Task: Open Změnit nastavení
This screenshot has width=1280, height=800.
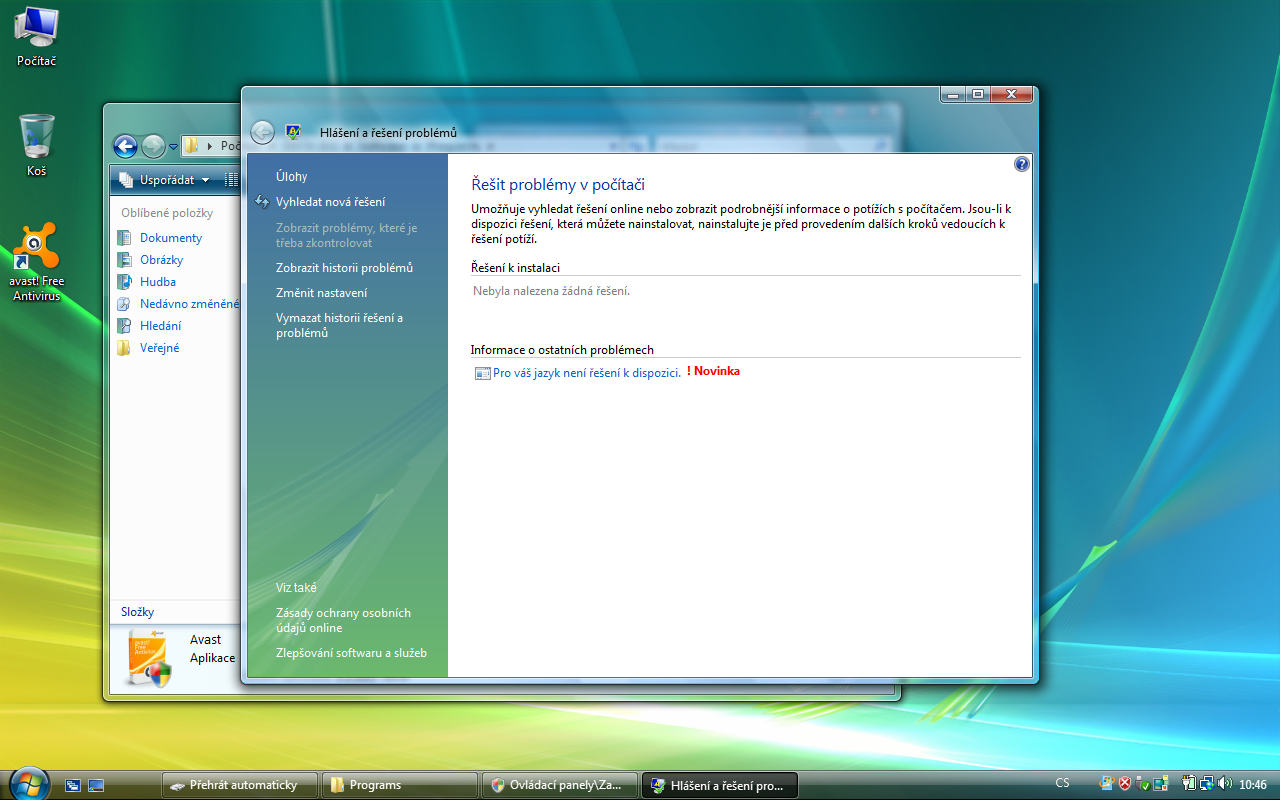Action: click(x=321, y=293)
